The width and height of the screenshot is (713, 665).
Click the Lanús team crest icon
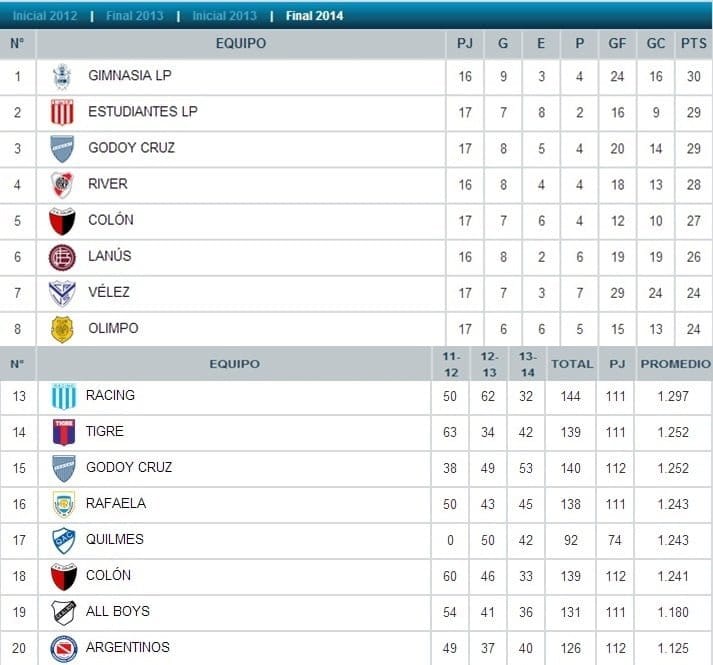tap(62, 257)
